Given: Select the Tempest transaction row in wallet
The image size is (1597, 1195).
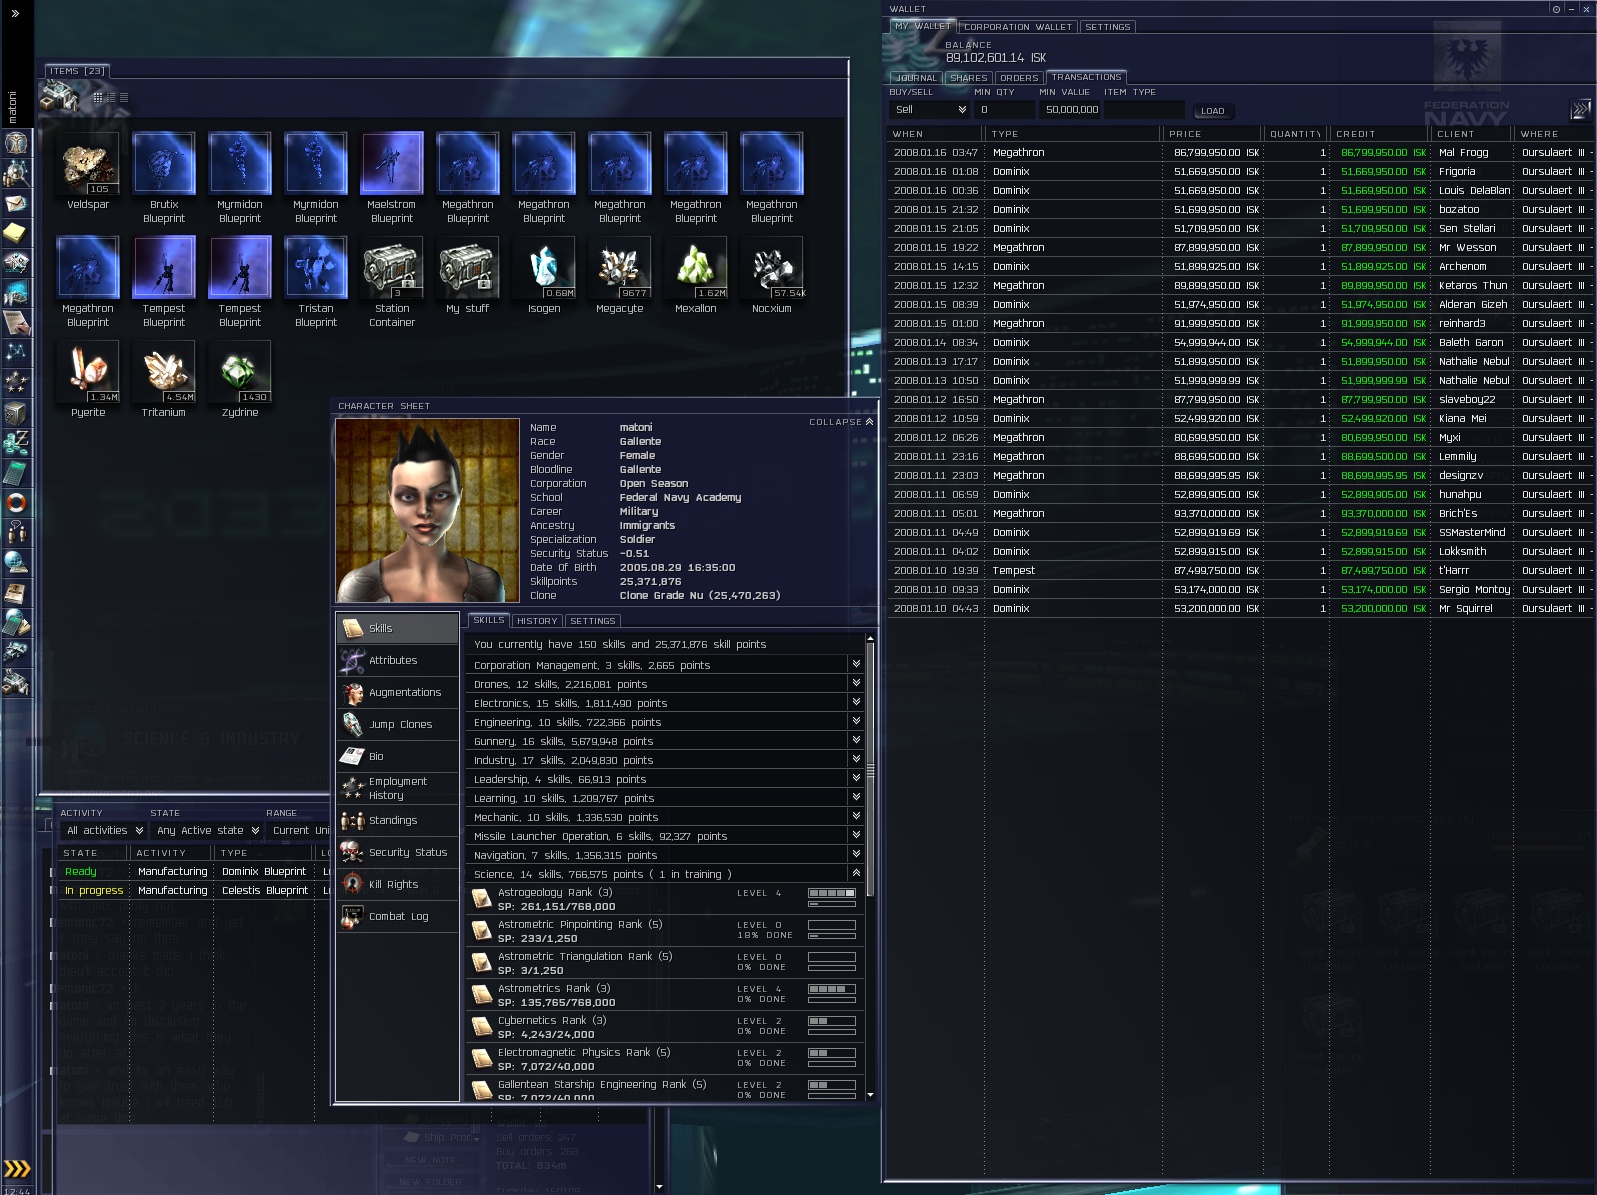Looking at the screenshot, I should pyautogui.click(x=1240, y=570).
